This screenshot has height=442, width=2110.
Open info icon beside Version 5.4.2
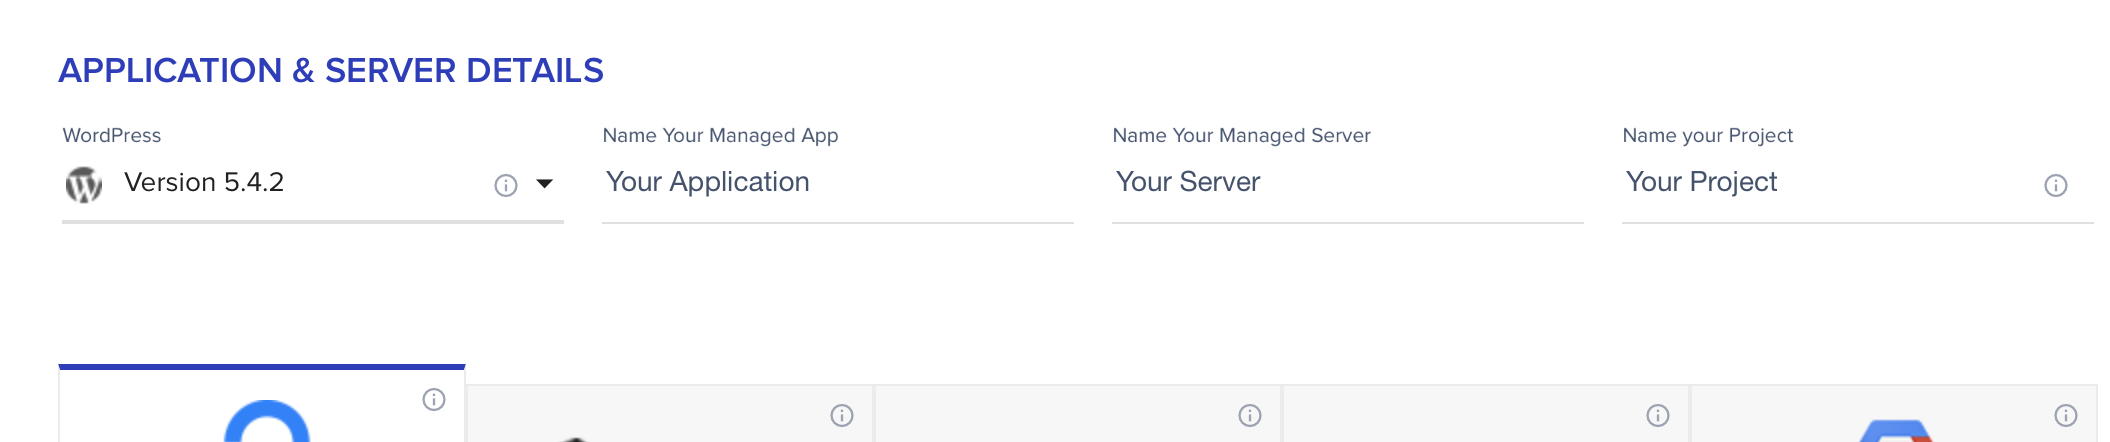coord(506,185)
